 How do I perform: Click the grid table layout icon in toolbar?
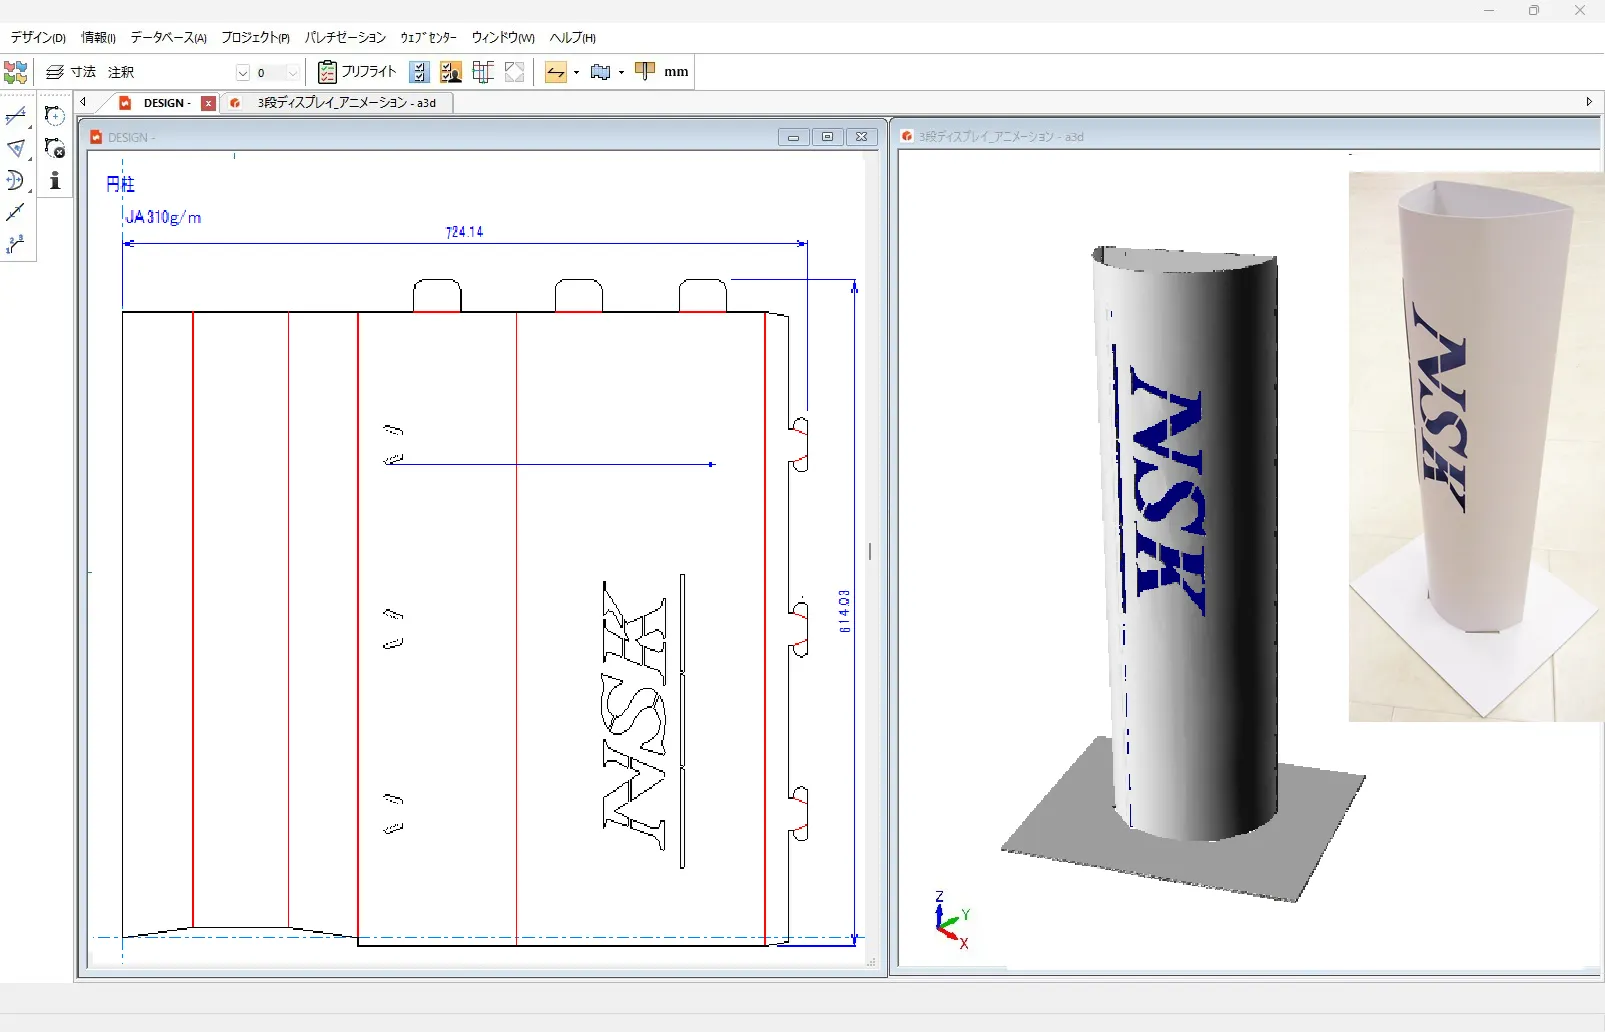(483, 72)
